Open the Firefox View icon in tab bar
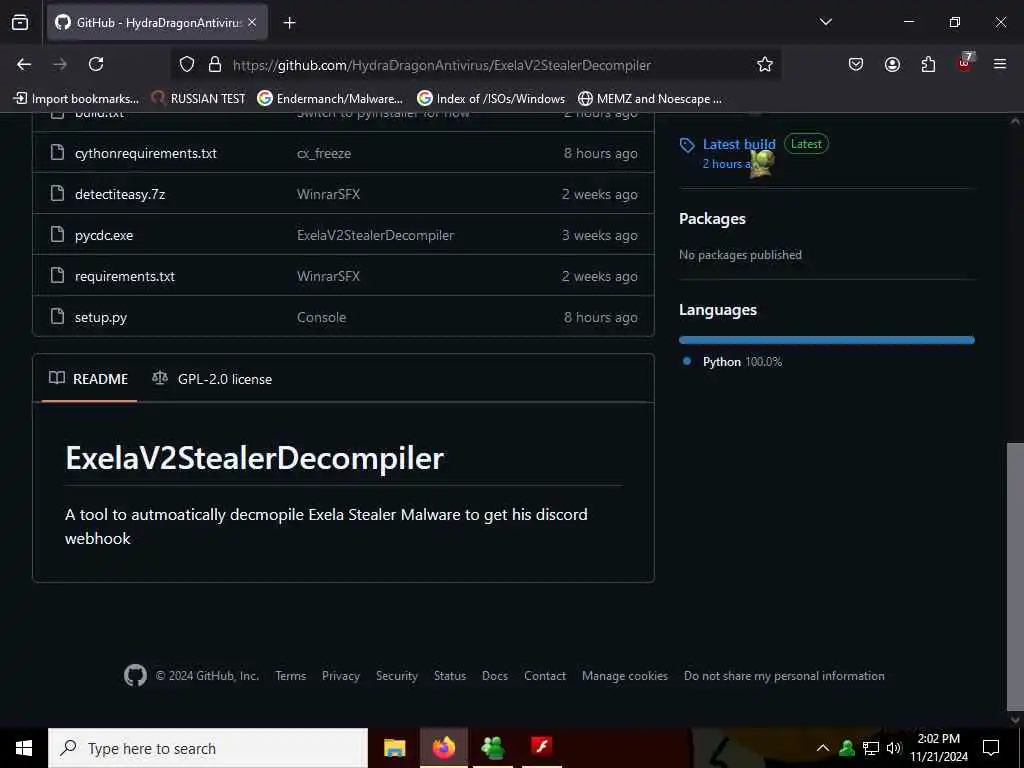The width and height of the screenshot is (1024, 768). point(20,22)
